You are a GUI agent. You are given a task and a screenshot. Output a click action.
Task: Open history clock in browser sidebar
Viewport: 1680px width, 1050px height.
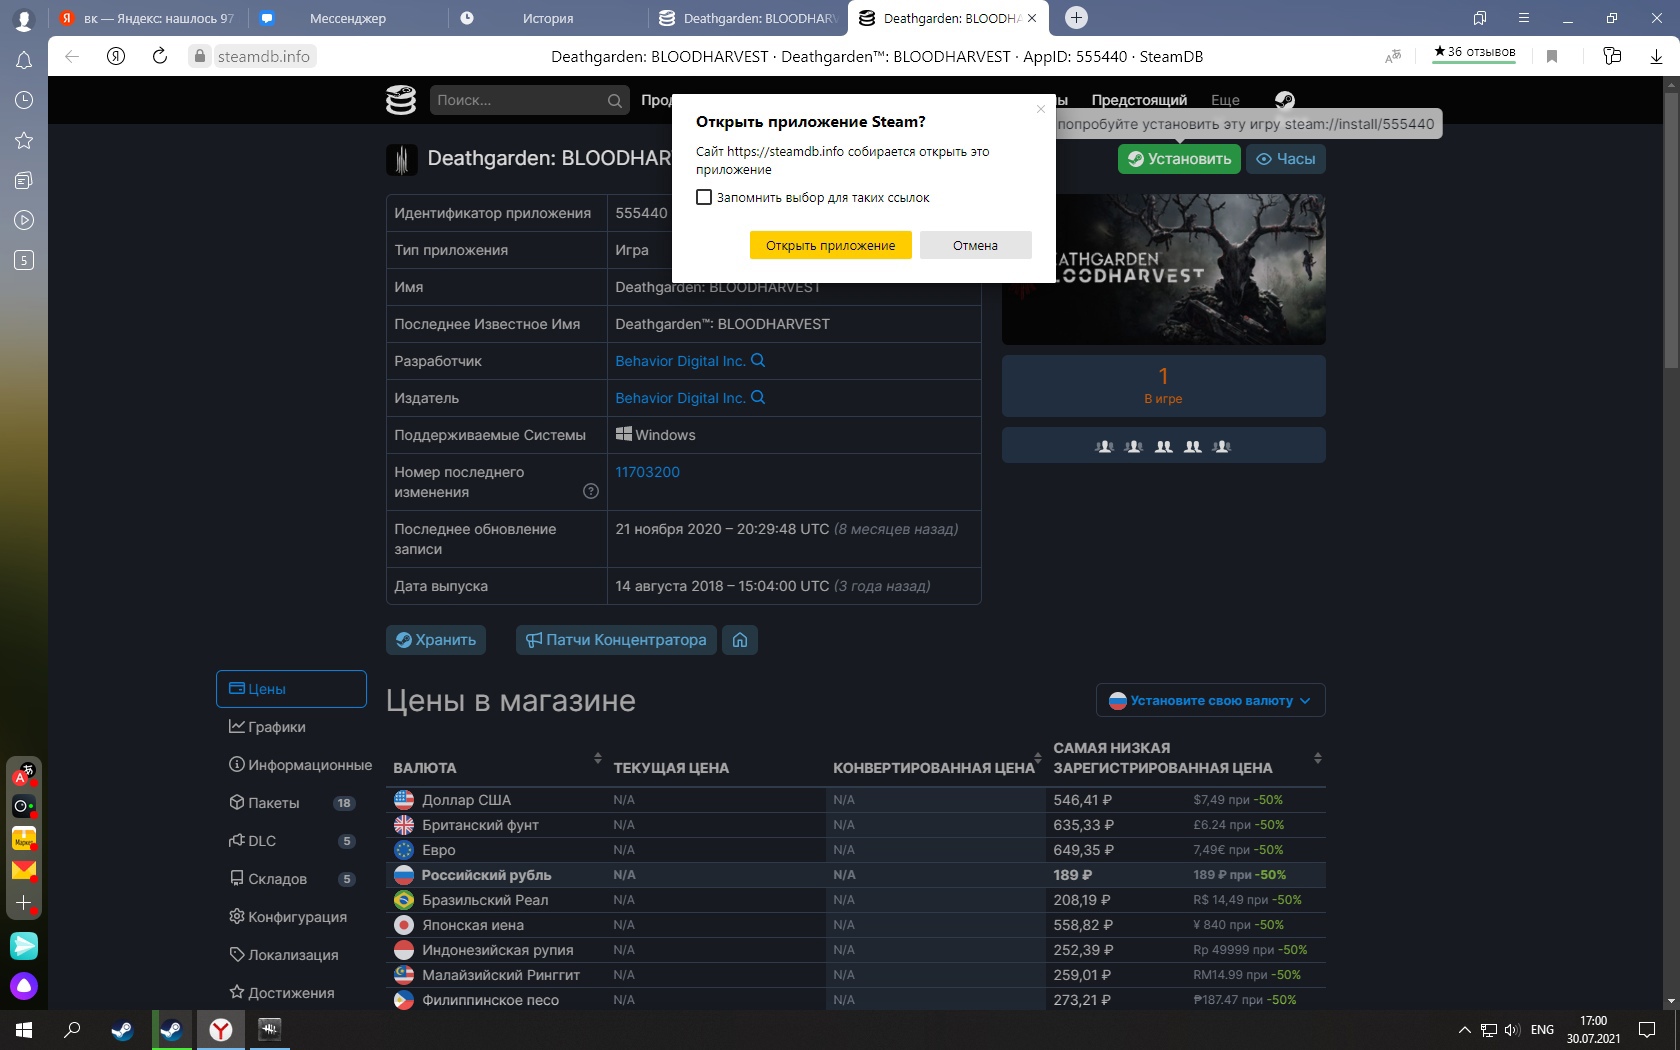(24, 100)
